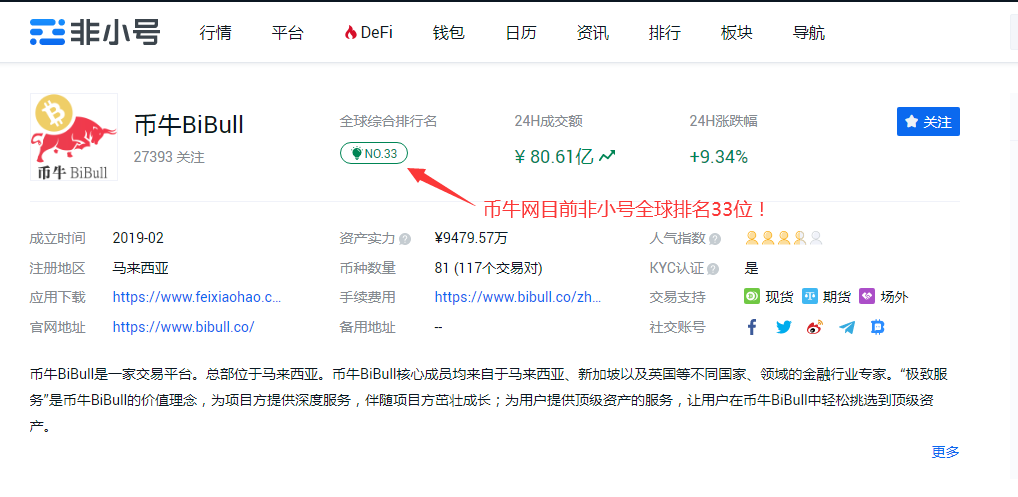The image size is (1018, 497).
Task: Open the Weibo social account
Action: pyautogui.click(x=815, y=327)
